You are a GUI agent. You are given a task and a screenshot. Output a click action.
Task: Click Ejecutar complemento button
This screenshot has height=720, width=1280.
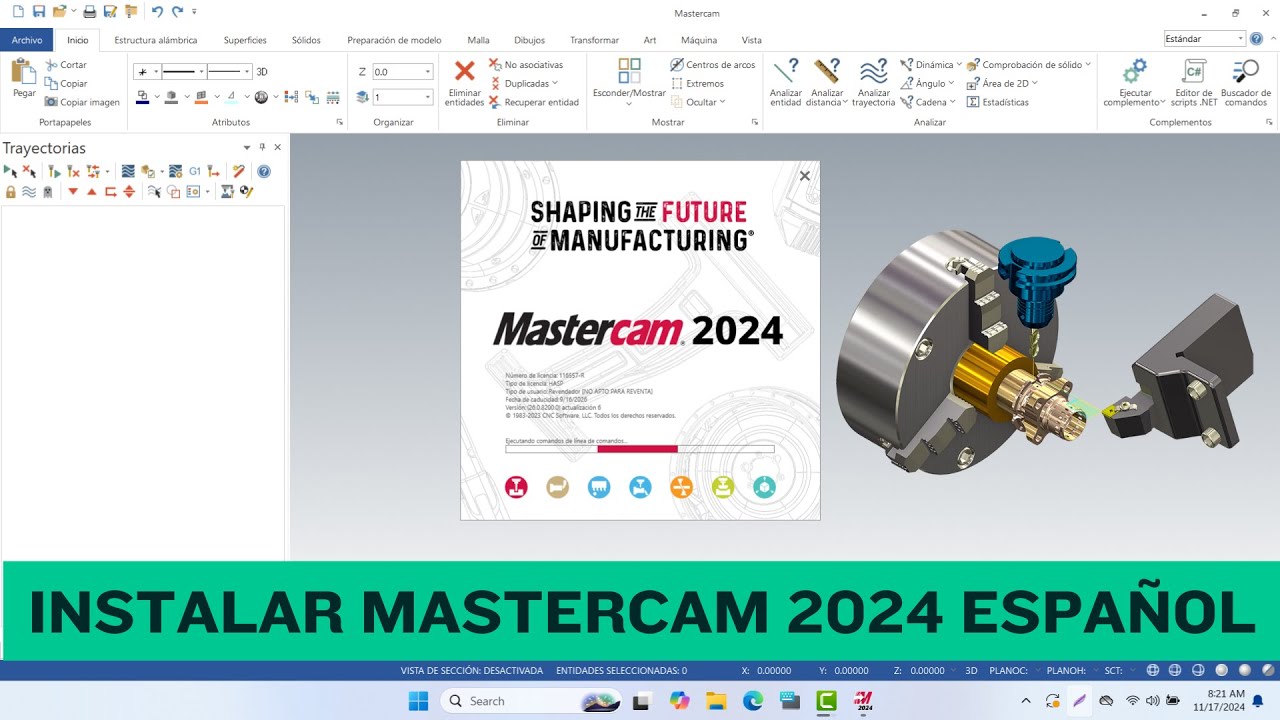pos(1134,83)
